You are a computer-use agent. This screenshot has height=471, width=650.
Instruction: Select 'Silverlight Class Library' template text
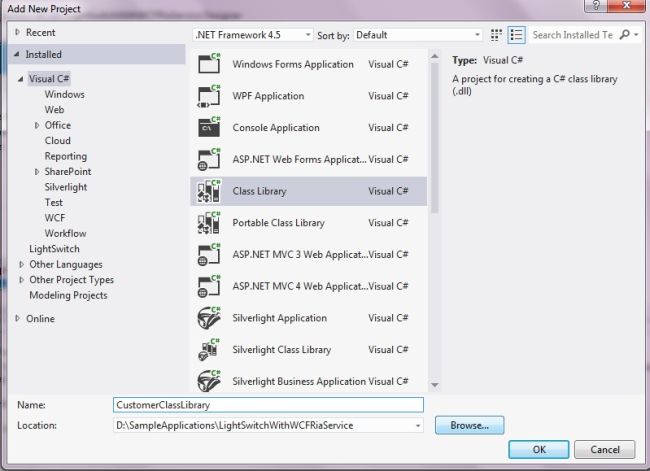(281, 350)
